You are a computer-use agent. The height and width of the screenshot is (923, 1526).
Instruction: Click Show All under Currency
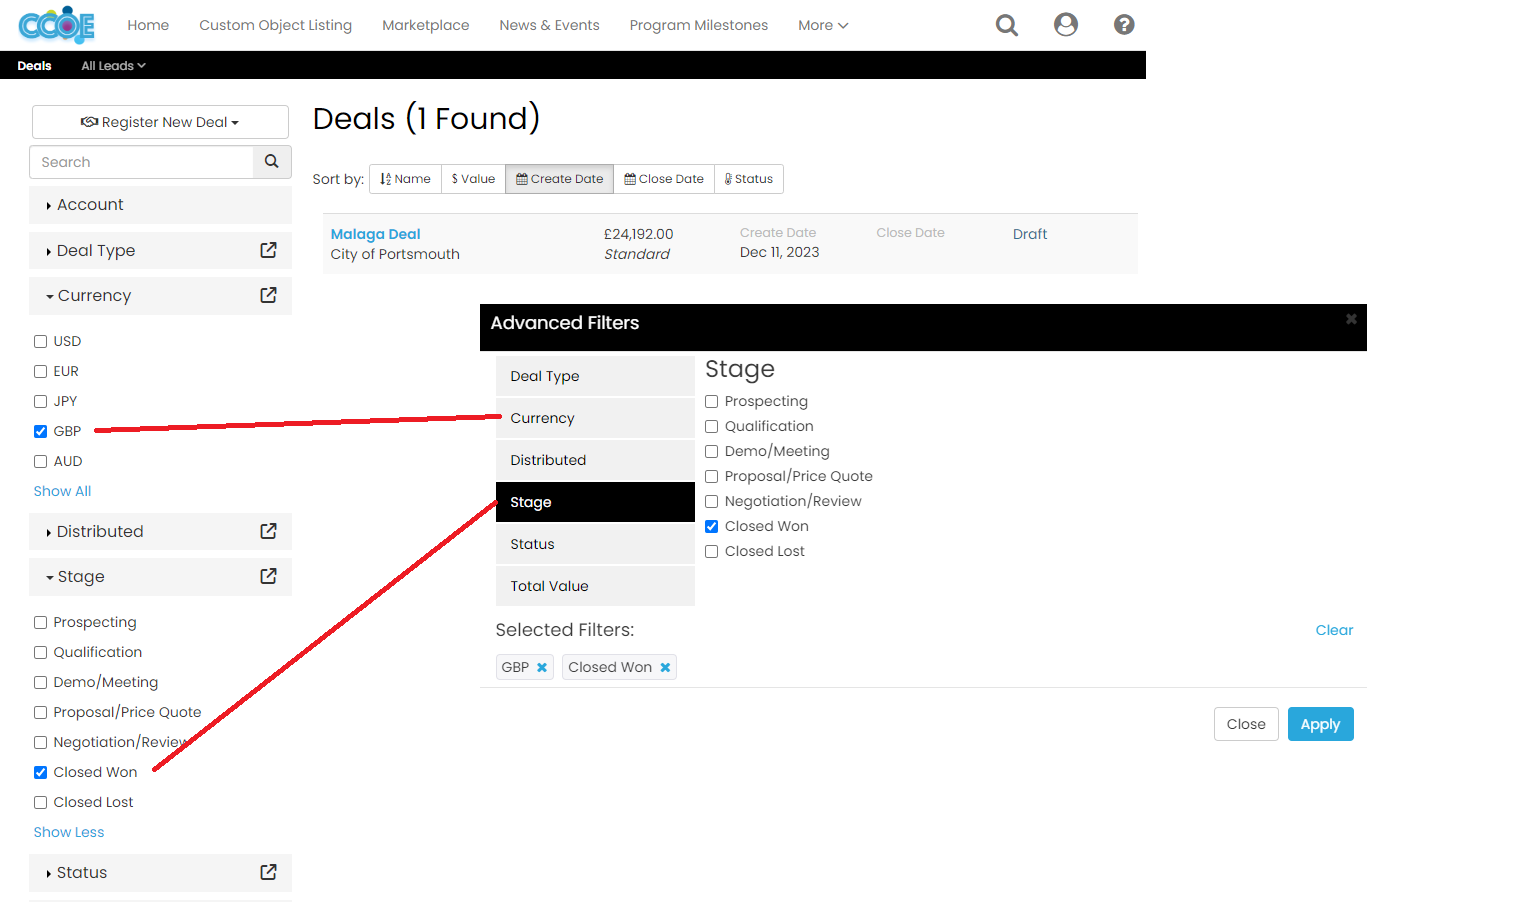pos(62,491)
